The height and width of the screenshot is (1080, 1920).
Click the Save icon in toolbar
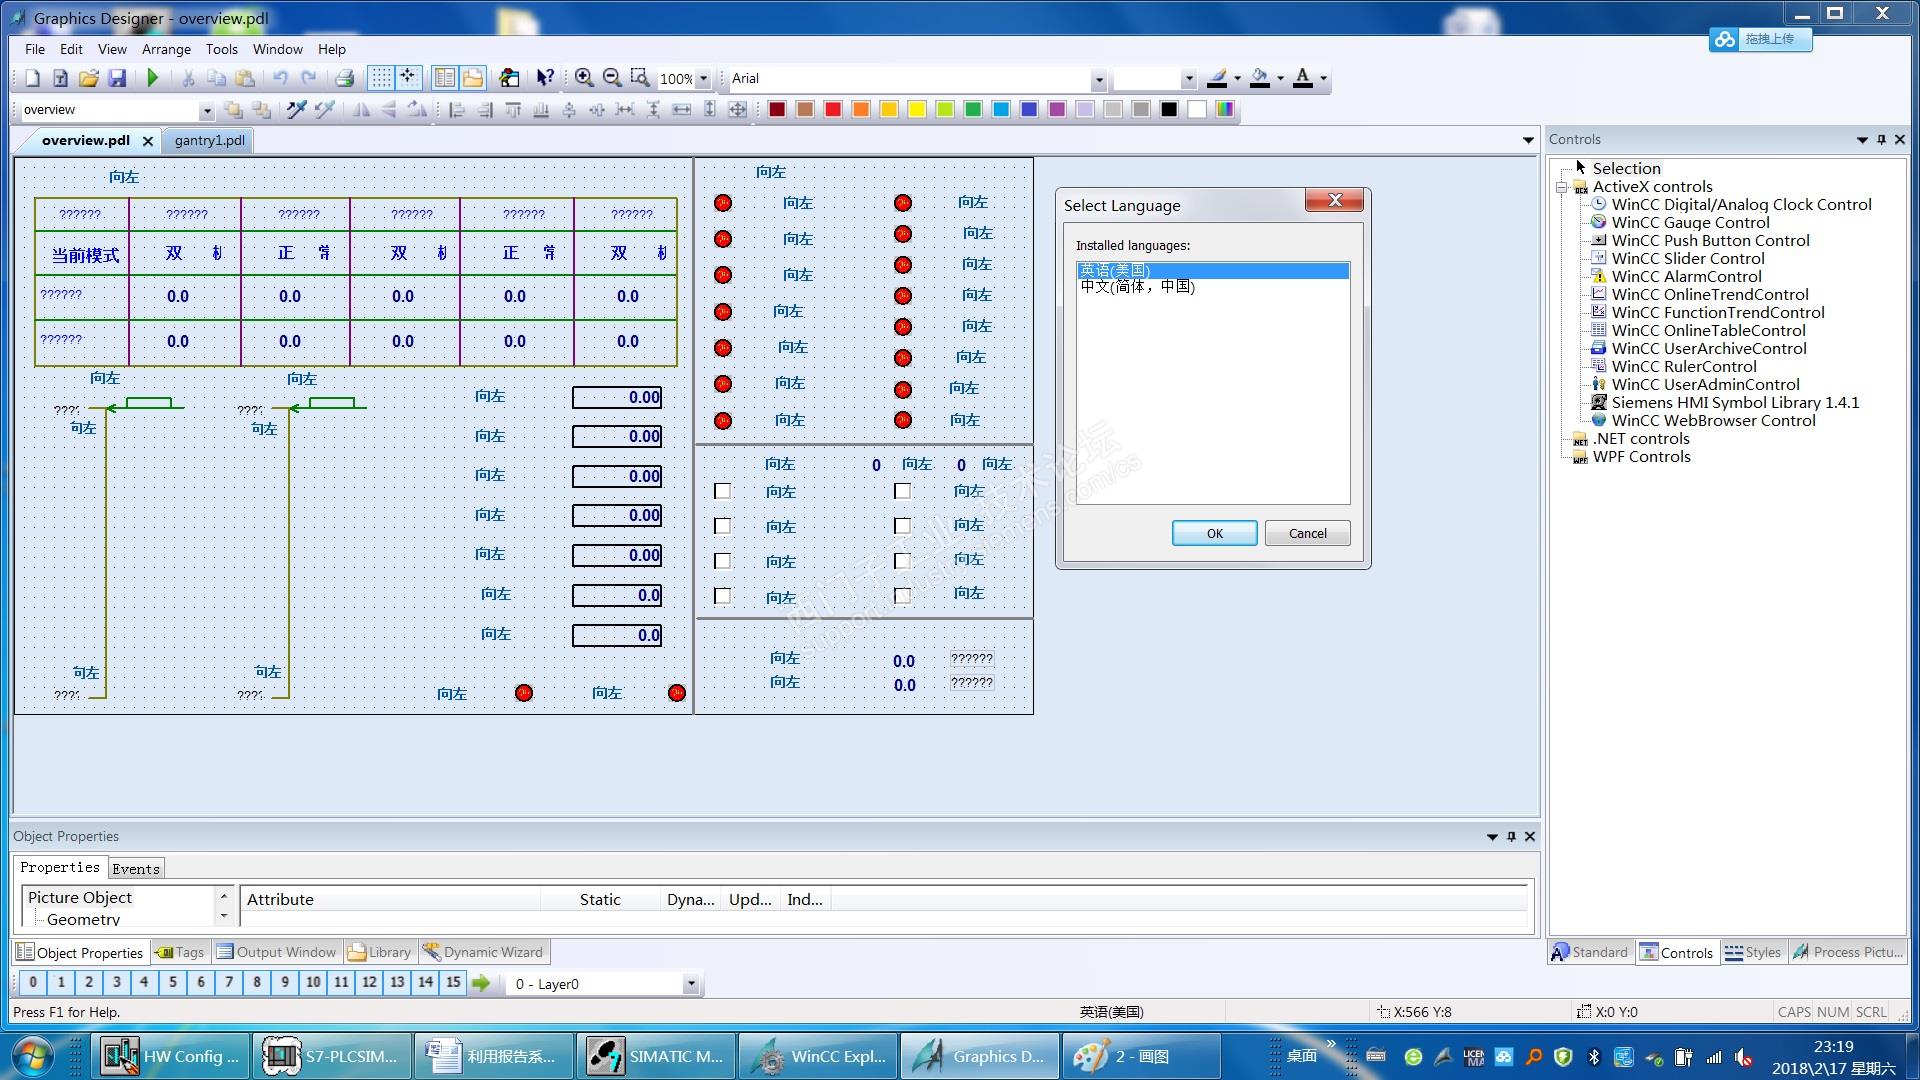[x=117, y=78]
